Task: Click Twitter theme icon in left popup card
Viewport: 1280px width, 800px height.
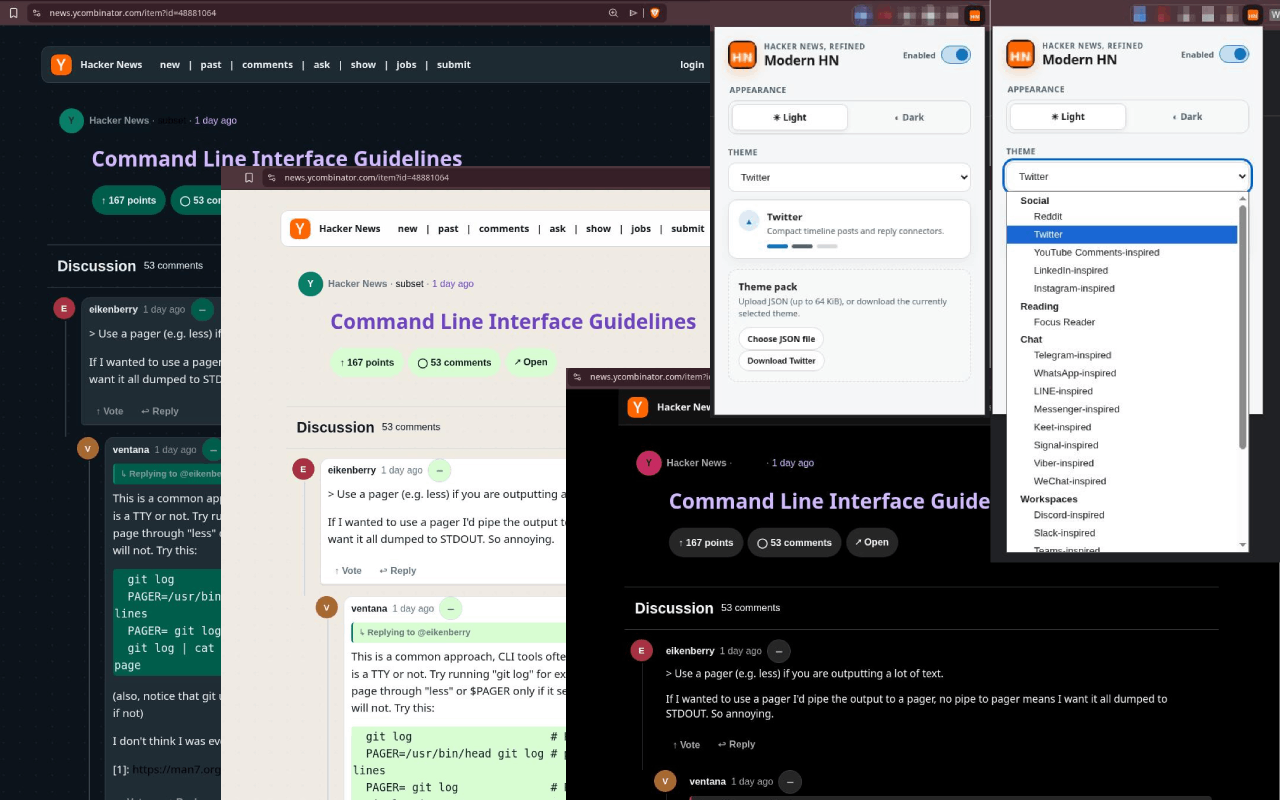Action: click(749, 221)
